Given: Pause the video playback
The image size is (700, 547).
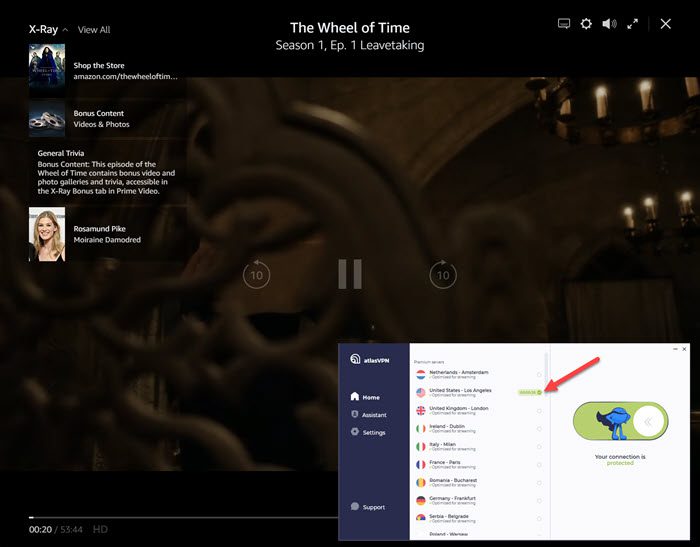Looking at the screenshot, I should click(350, 274).
